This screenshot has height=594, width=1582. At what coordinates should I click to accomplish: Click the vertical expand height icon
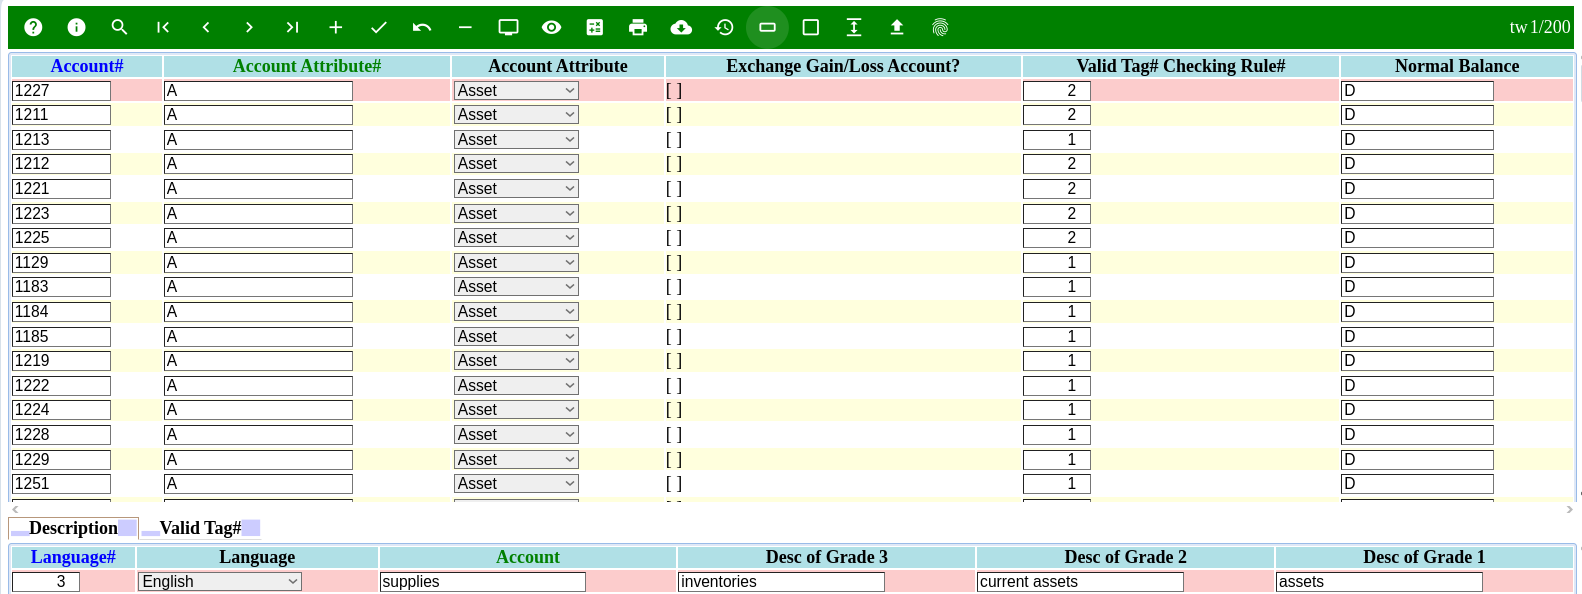click(x=854, y=27)
